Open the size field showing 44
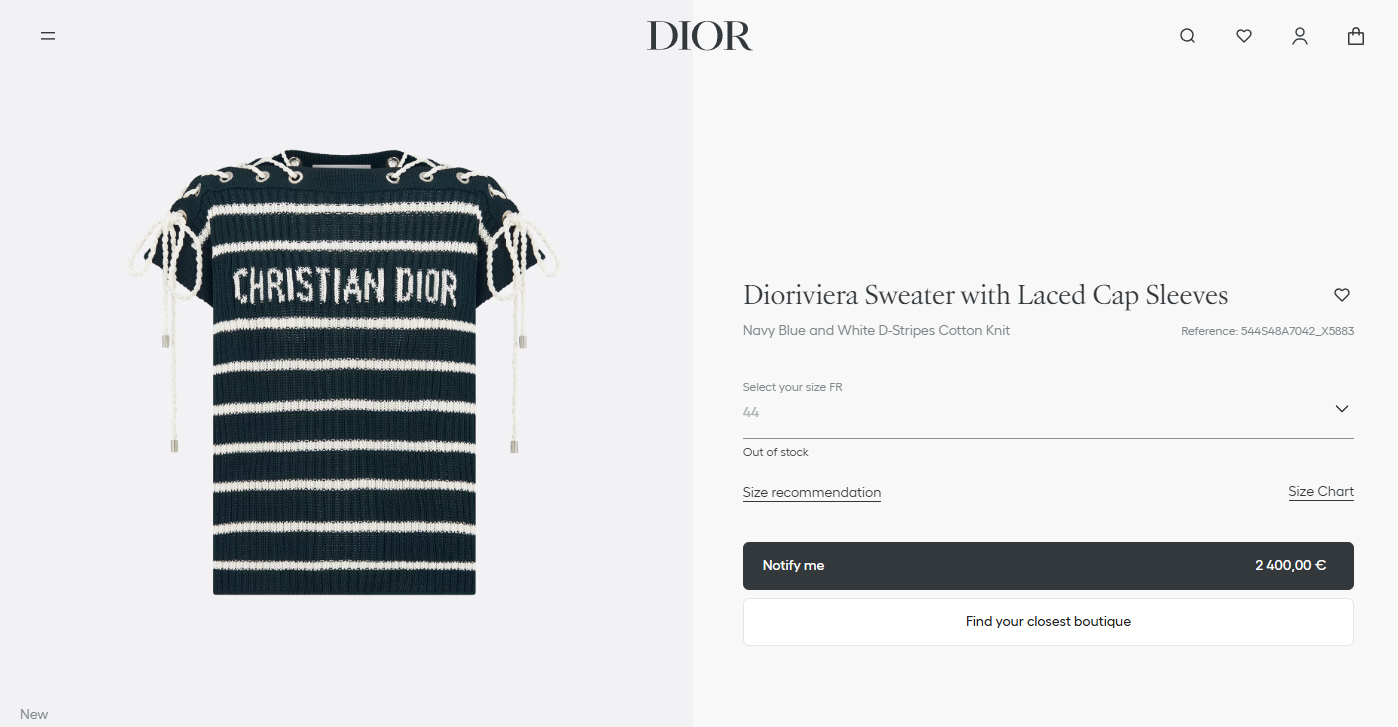 [x=1048, y=412]
